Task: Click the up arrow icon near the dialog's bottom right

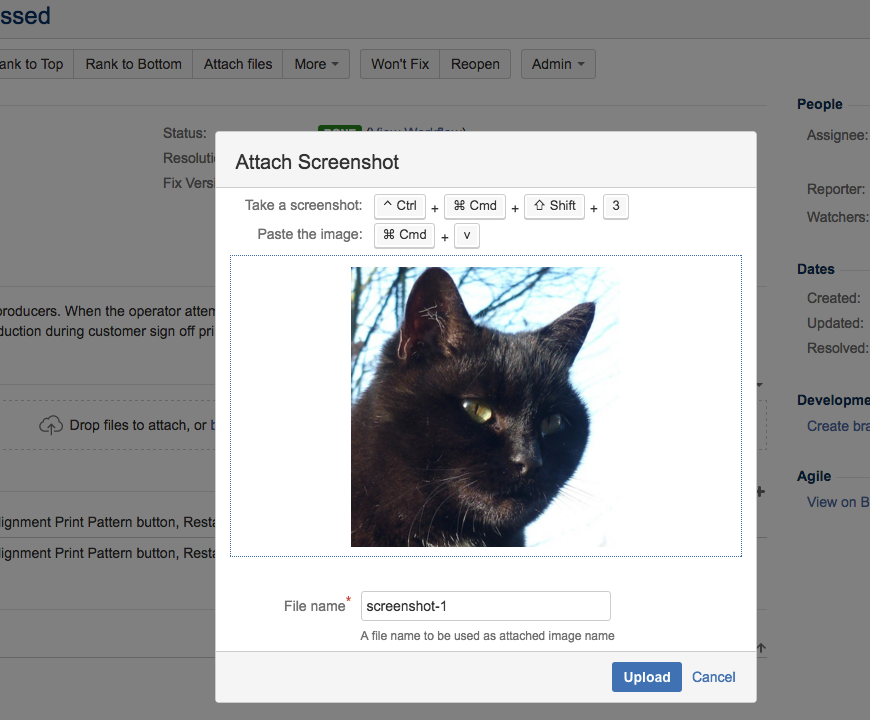Action: pos(761,647)
